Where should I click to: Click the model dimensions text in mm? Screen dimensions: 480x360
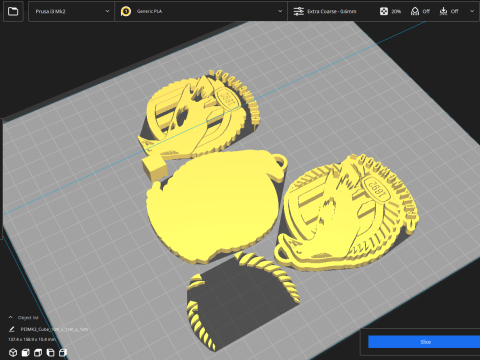(x=32, y=339)
